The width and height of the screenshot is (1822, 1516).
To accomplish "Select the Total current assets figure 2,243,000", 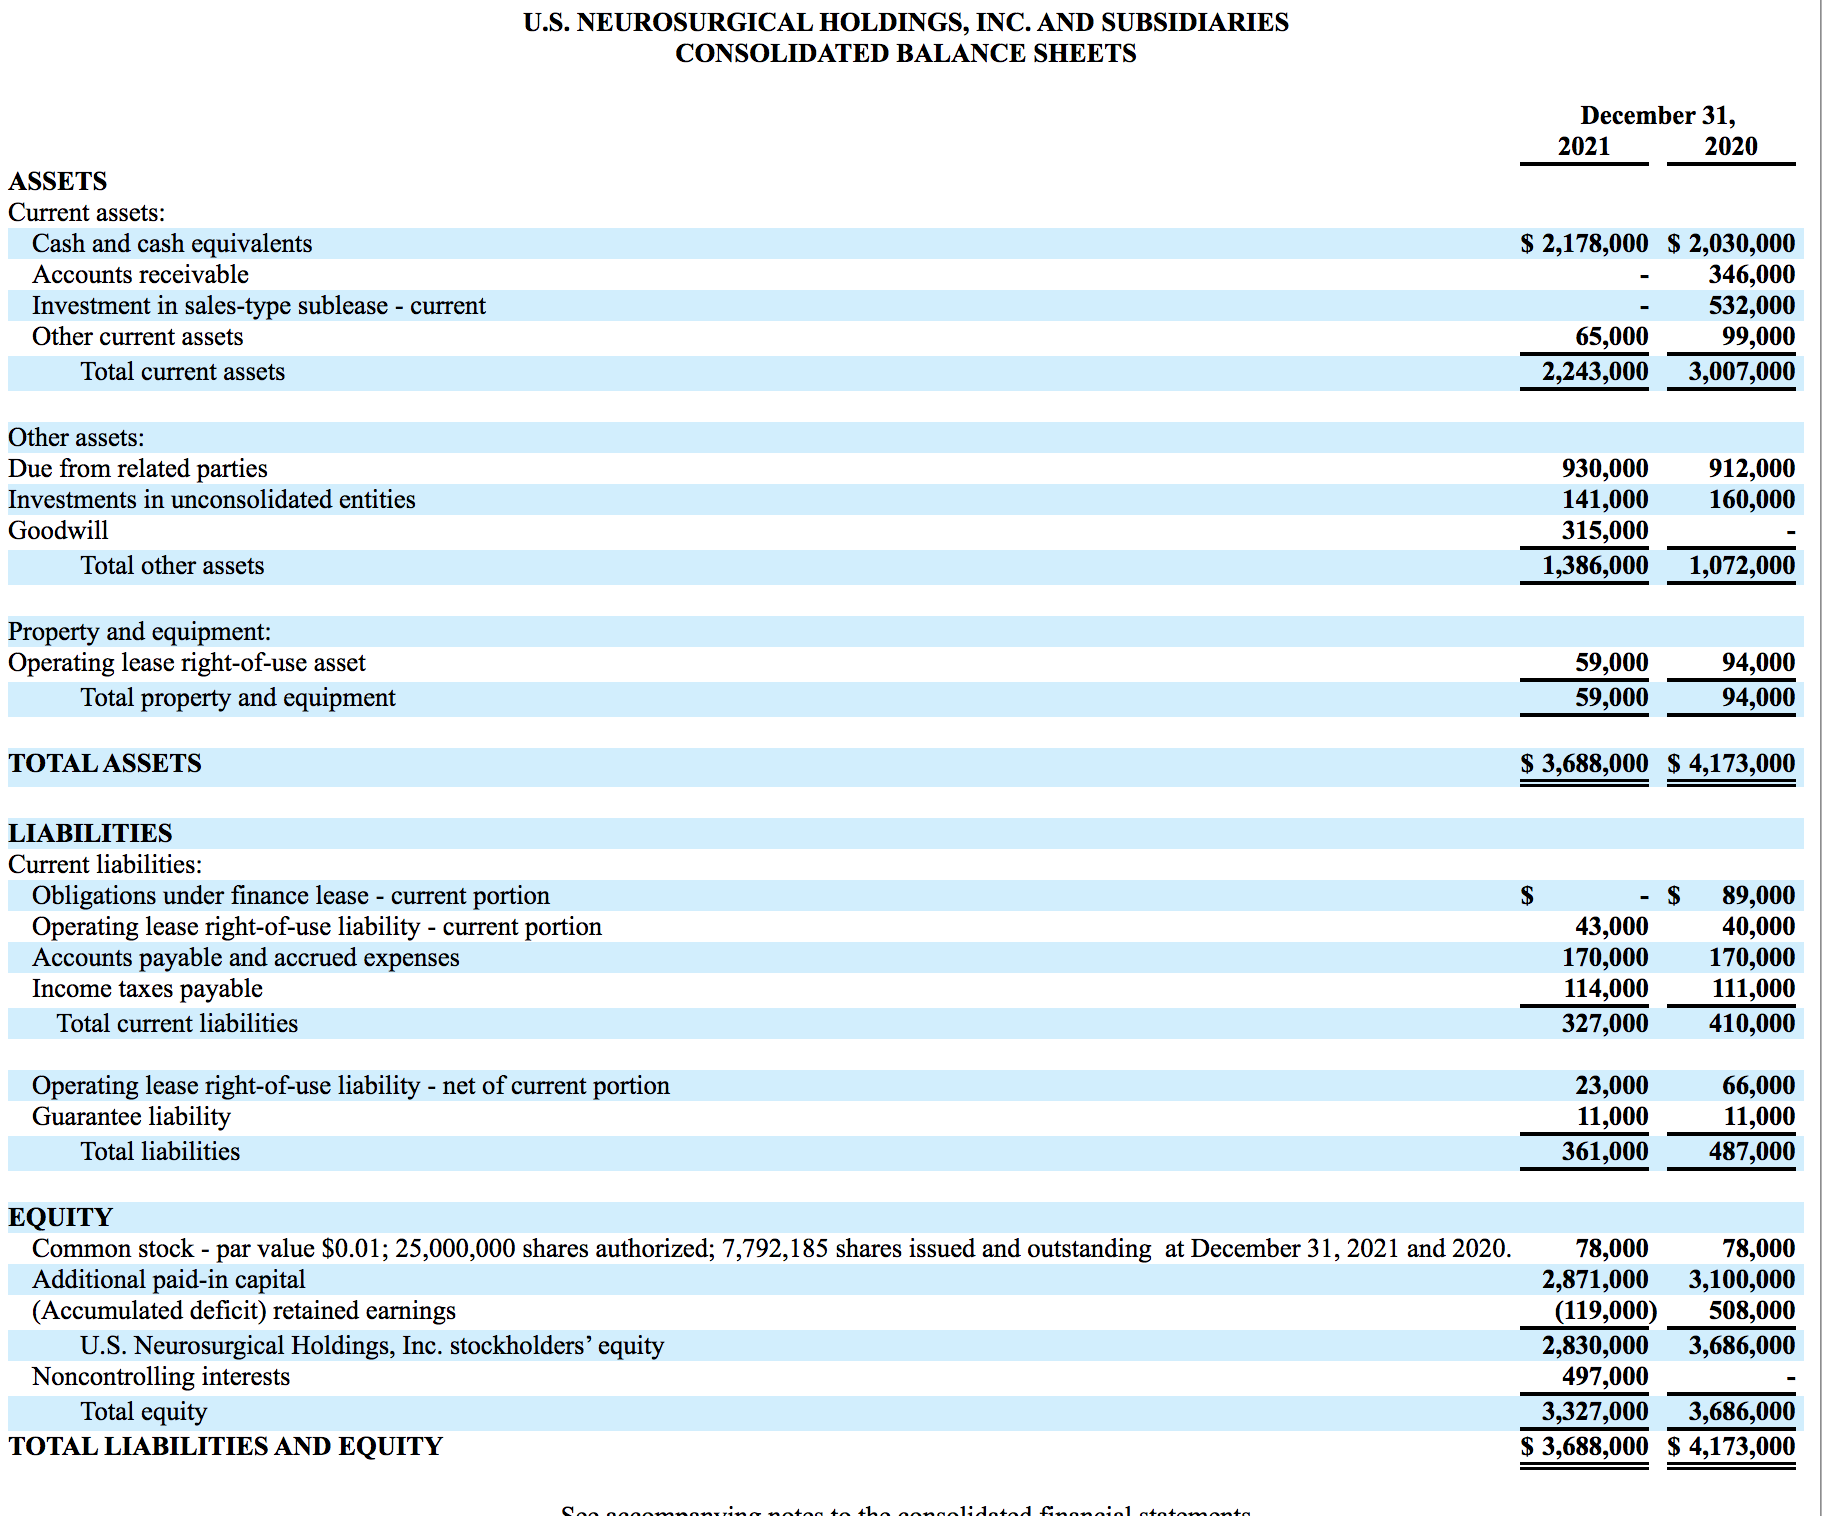I will click(1583, 371).
